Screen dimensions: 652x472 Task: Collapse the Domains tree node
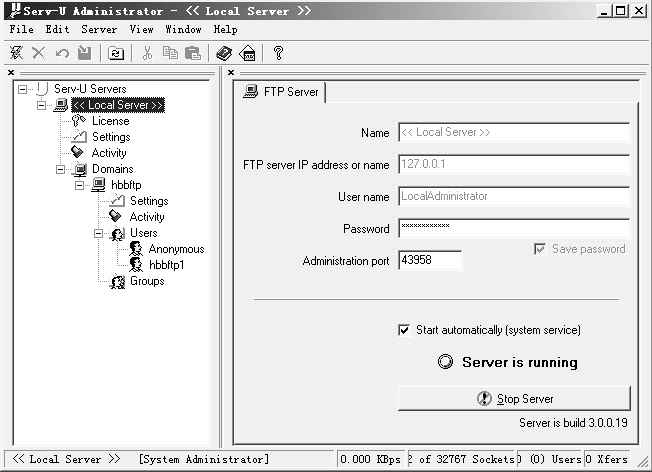[x=61, y=169]
